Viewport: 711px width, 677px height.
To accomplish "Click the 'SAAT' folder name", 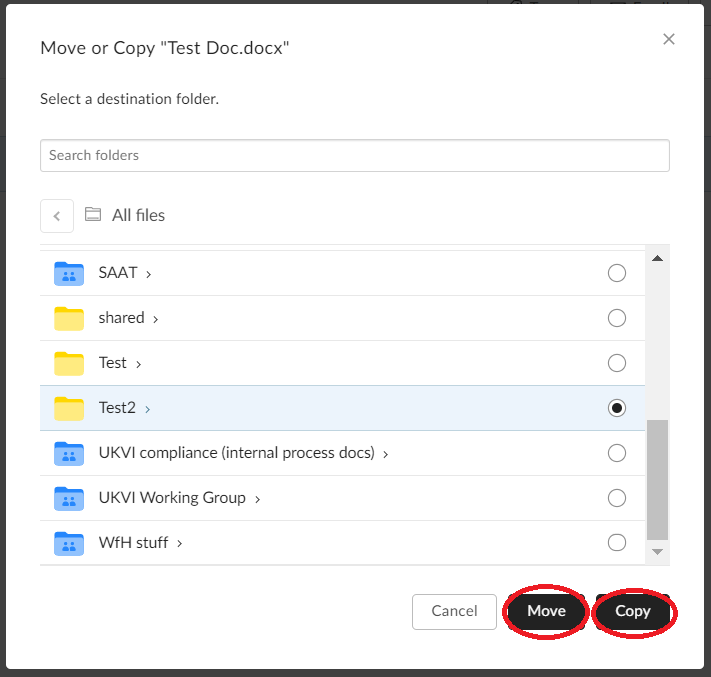I will pyautogui.click(x=118, y=273).
